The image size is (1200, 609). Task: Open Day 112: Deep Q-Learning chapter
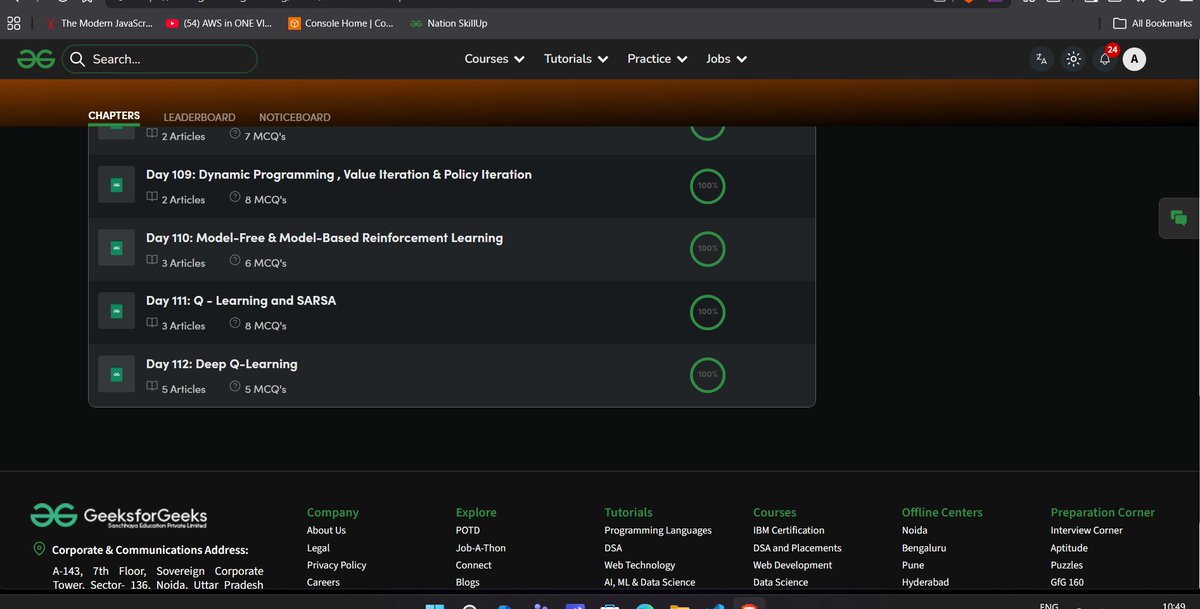[x=222, y=364]
